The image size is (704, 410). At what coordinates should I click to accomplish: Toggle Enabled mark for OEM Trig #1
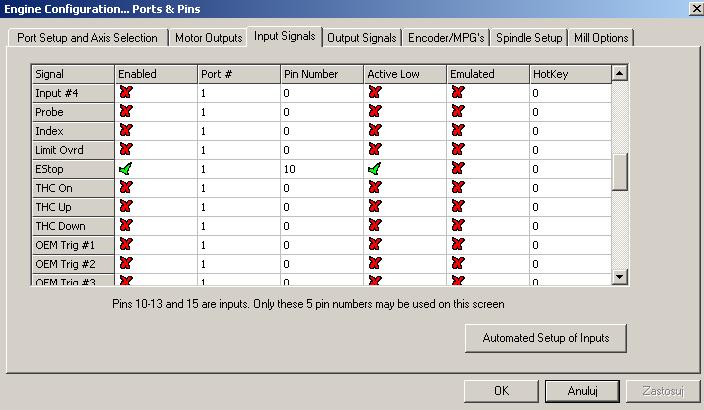(x=126, y=244)
